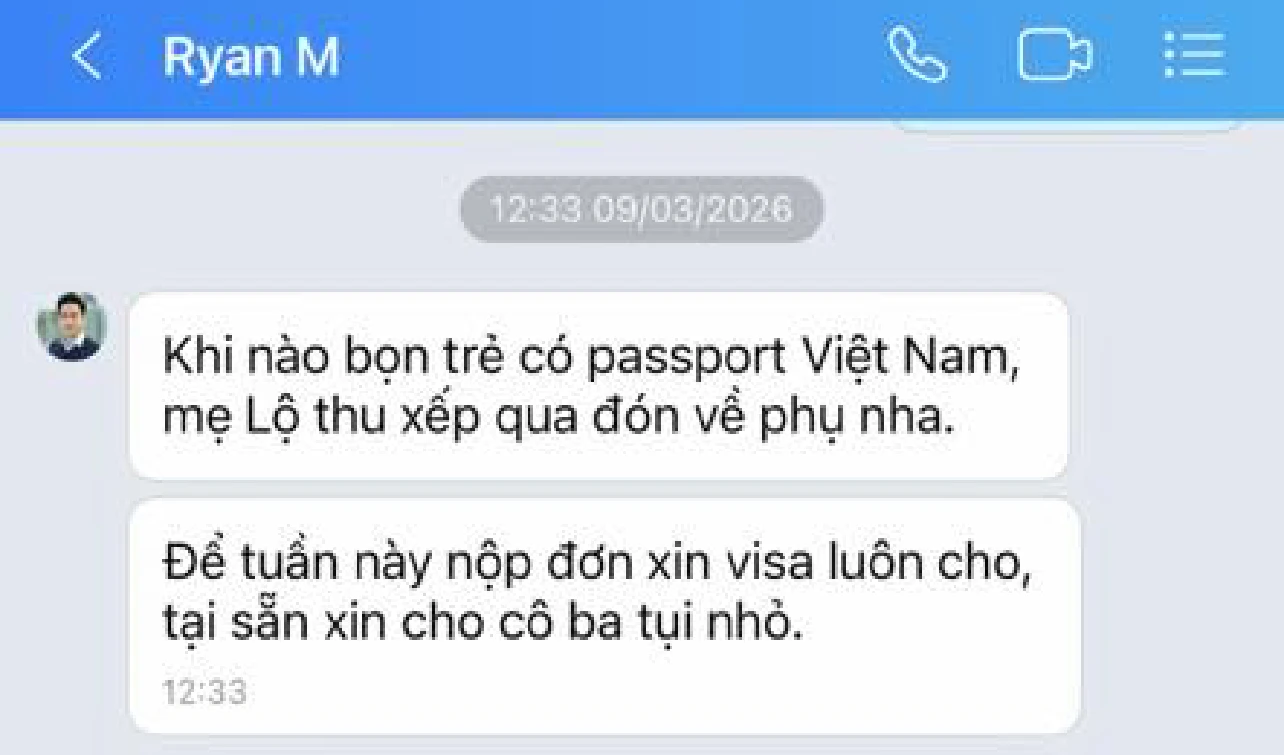Tap Ryan M's profile avatar beside messages
Screen dimensions: 1284x755
pyautogui.click(x=71, y=326)
